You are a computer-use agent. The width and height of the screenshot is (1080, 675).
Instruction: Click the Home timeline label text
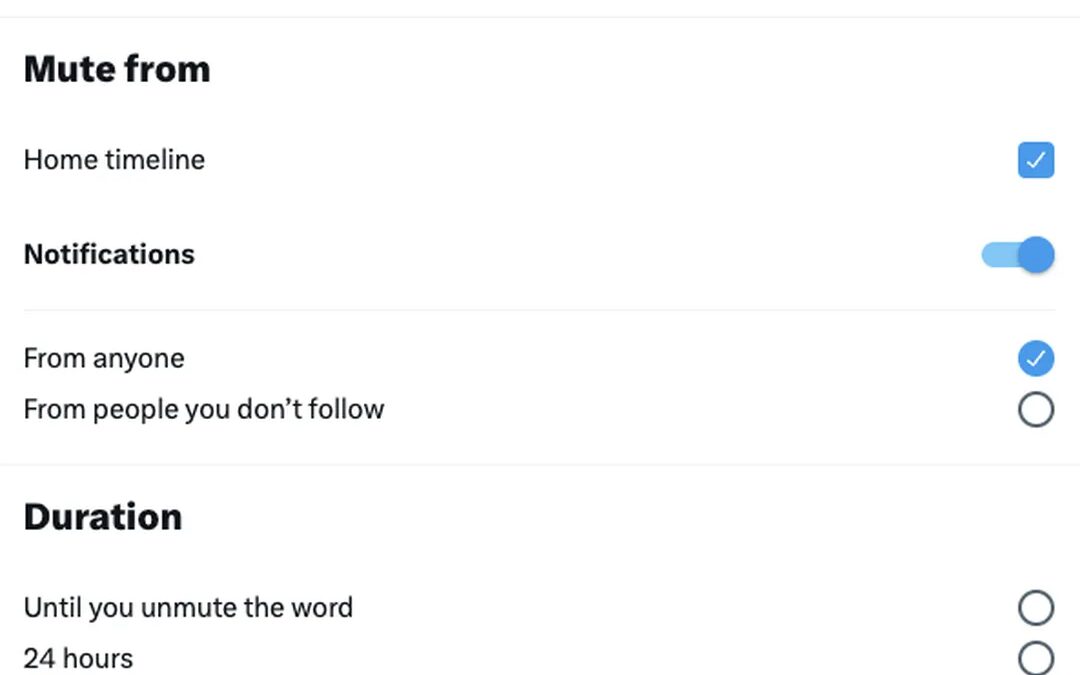(x=114, y=160)
